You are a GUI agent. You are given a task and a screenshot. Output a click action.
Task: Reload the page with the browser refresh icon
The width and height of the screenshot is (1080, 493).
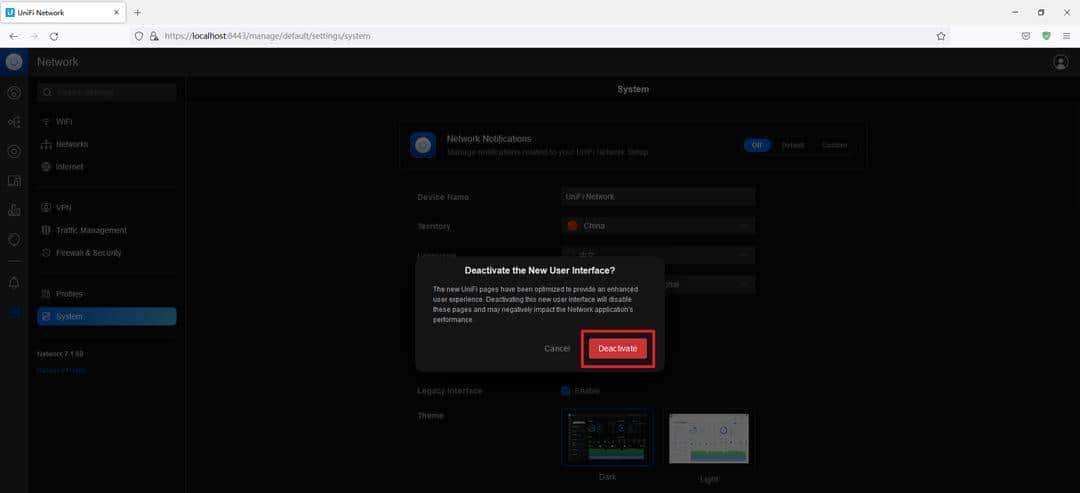pyautogui.click(x=54, y=36)
